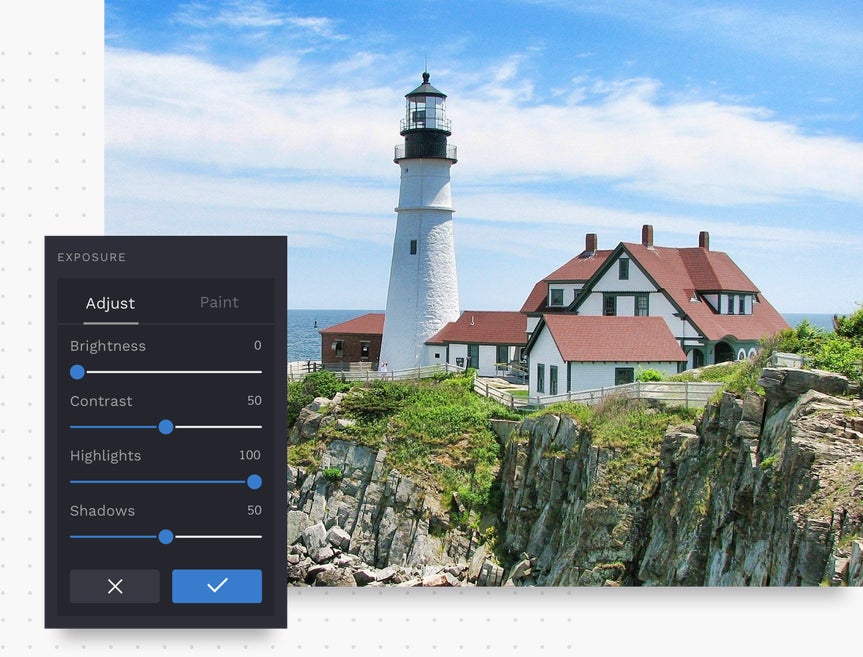Apply exposure changes with checkmark button
The image size is (863, 657).
pos(217,586)
